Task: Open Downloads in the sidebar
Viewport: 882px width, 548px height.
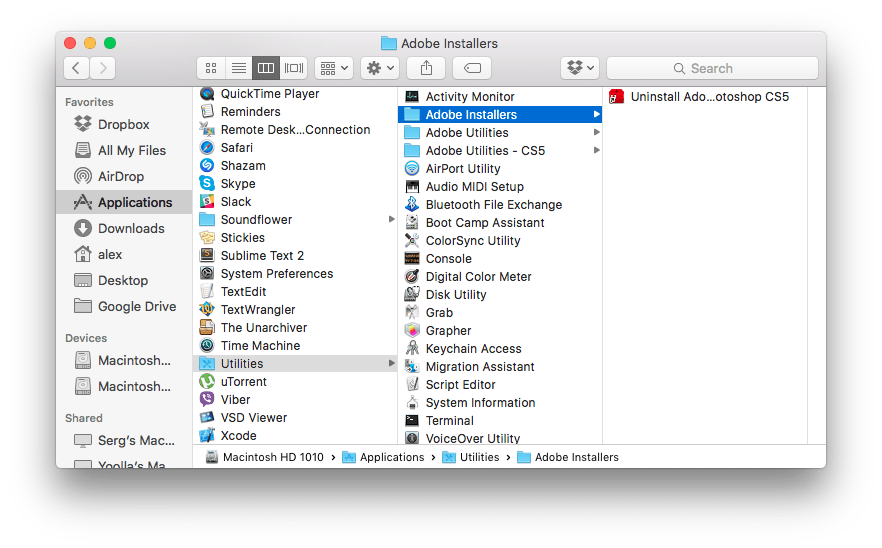Action: (130, 228)
